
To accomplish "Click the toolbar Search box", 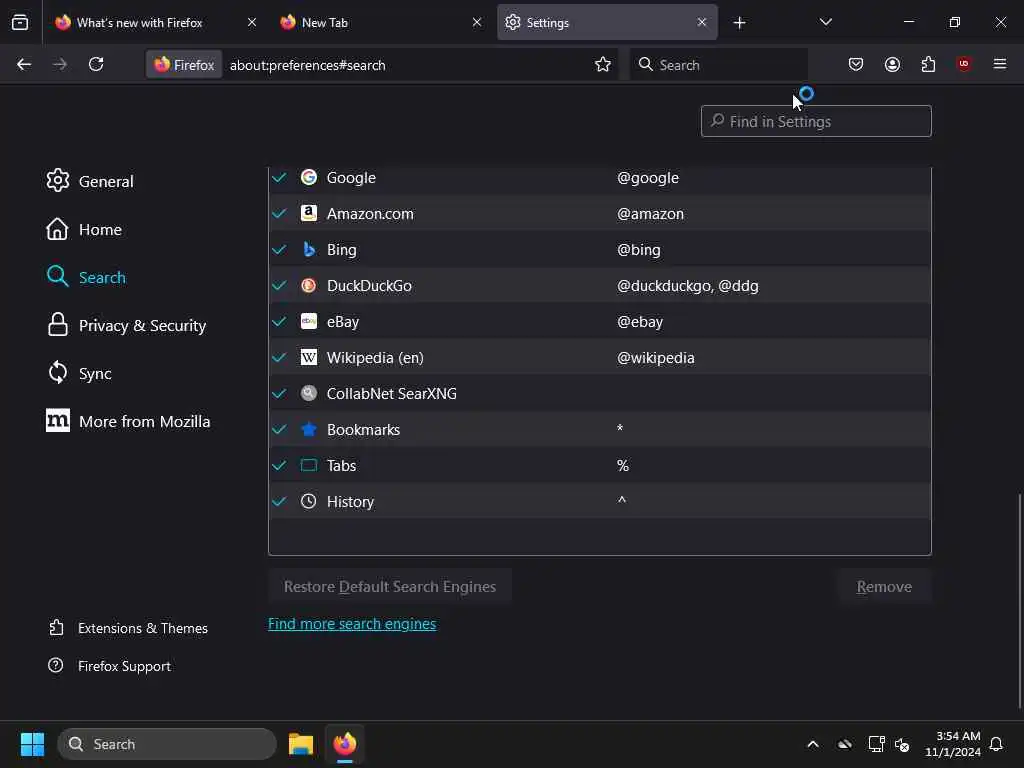I will (718, 65).
